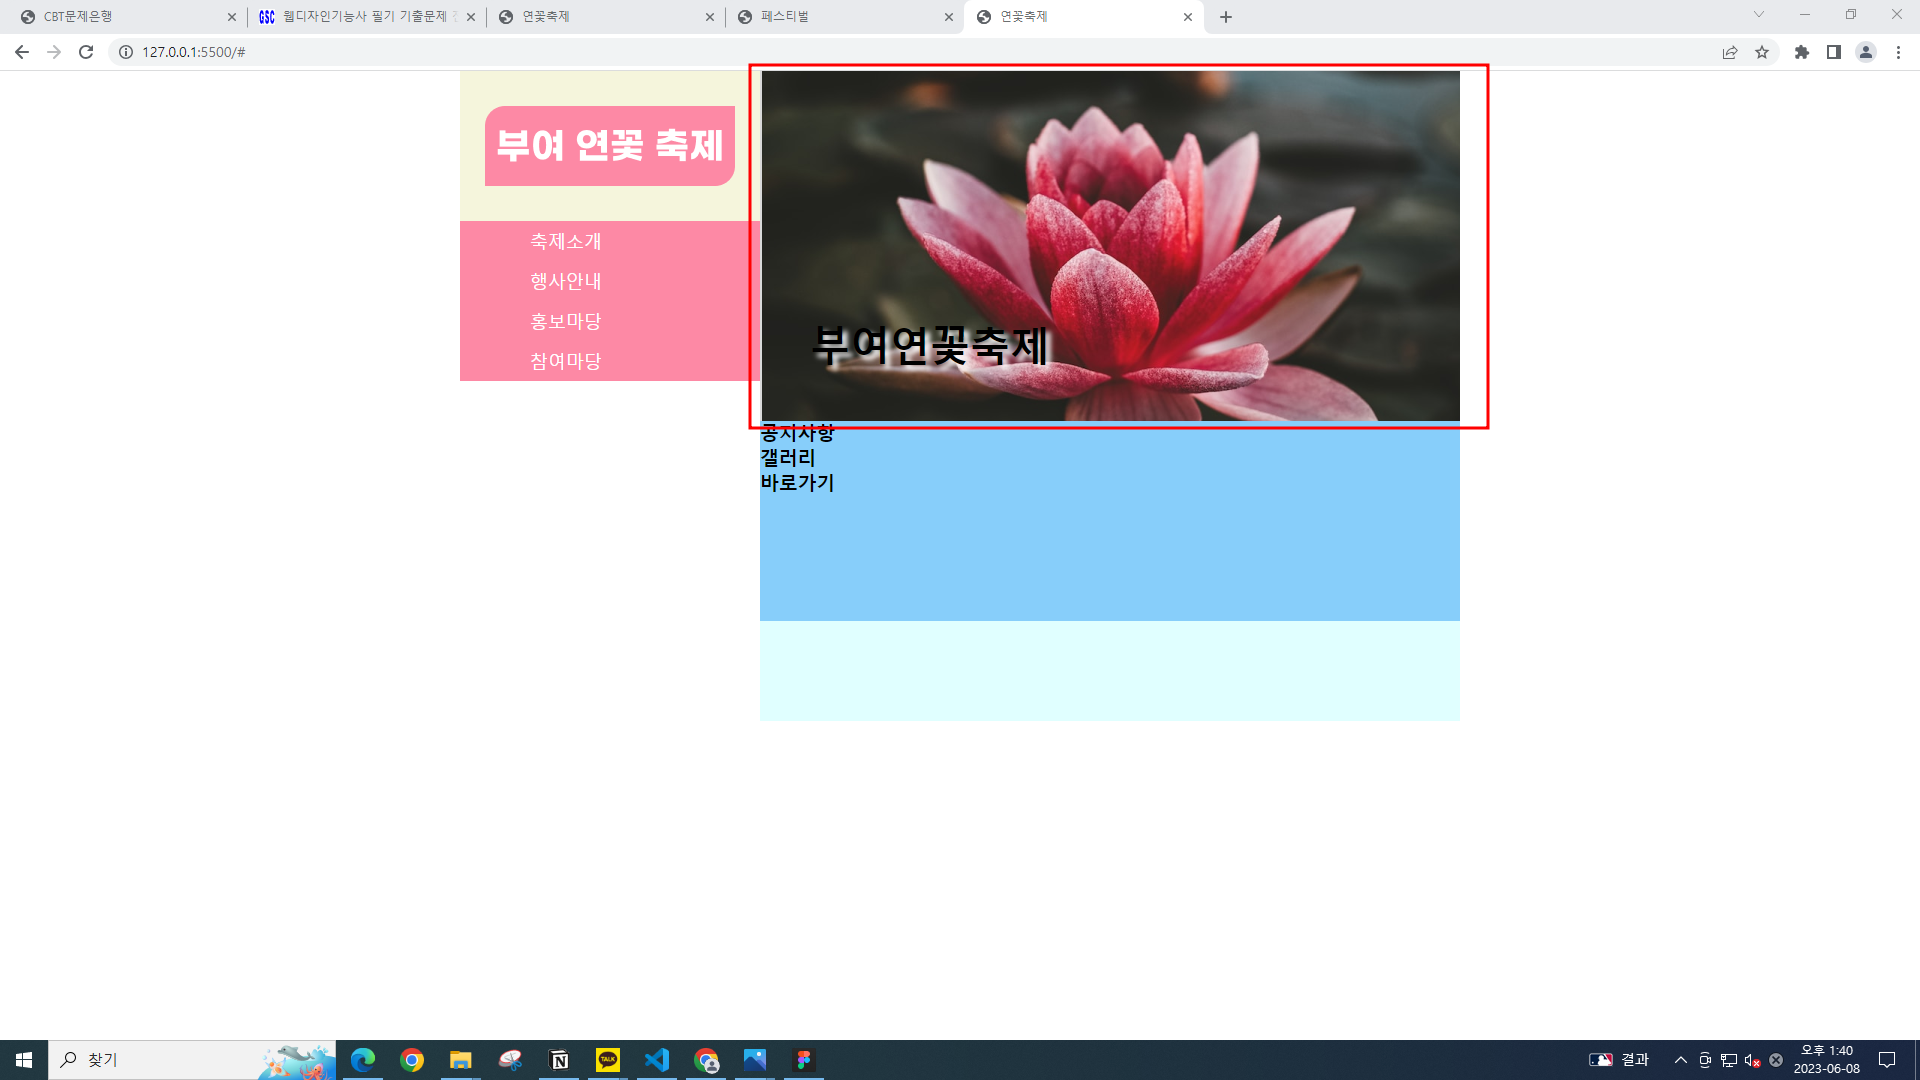Toggle the browser side panel
Viewport: 1920px width, 1080px height.
[x=1834, y=52]
